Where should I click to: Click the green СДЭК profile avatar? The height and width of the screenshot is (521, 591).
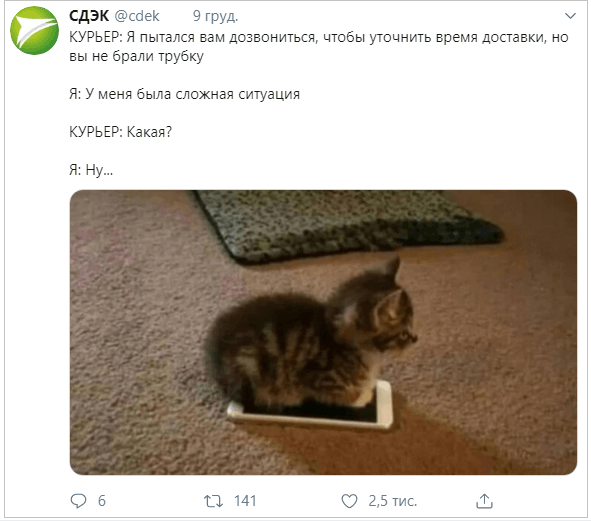click(34, 31)
